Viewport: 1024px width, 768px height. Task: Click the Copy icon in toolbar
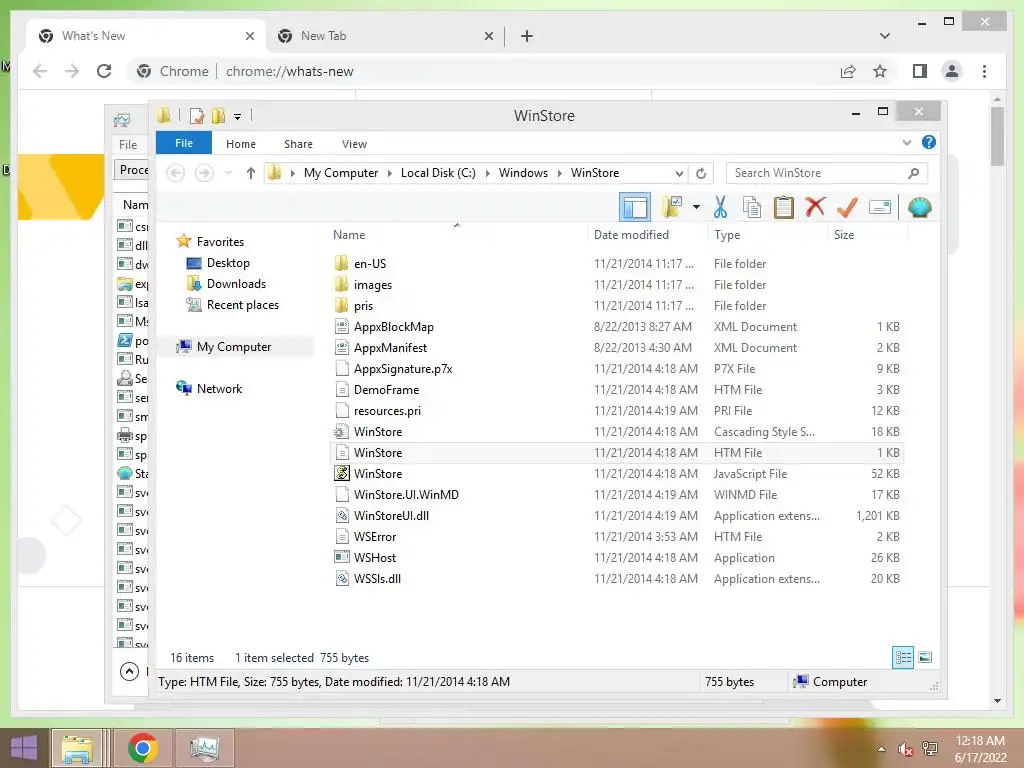(x=752, y=208)
